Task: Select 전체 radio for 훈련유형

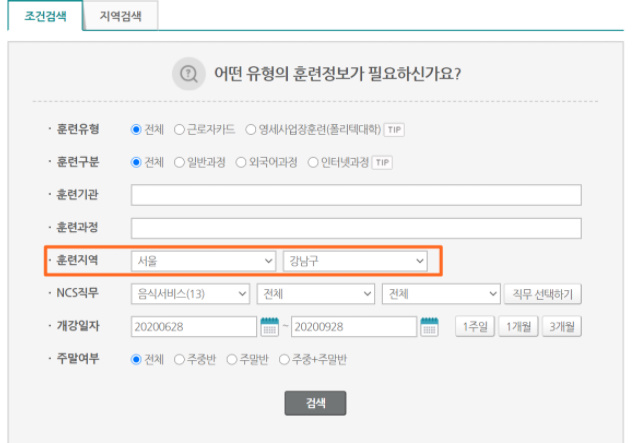Action: 136,130
